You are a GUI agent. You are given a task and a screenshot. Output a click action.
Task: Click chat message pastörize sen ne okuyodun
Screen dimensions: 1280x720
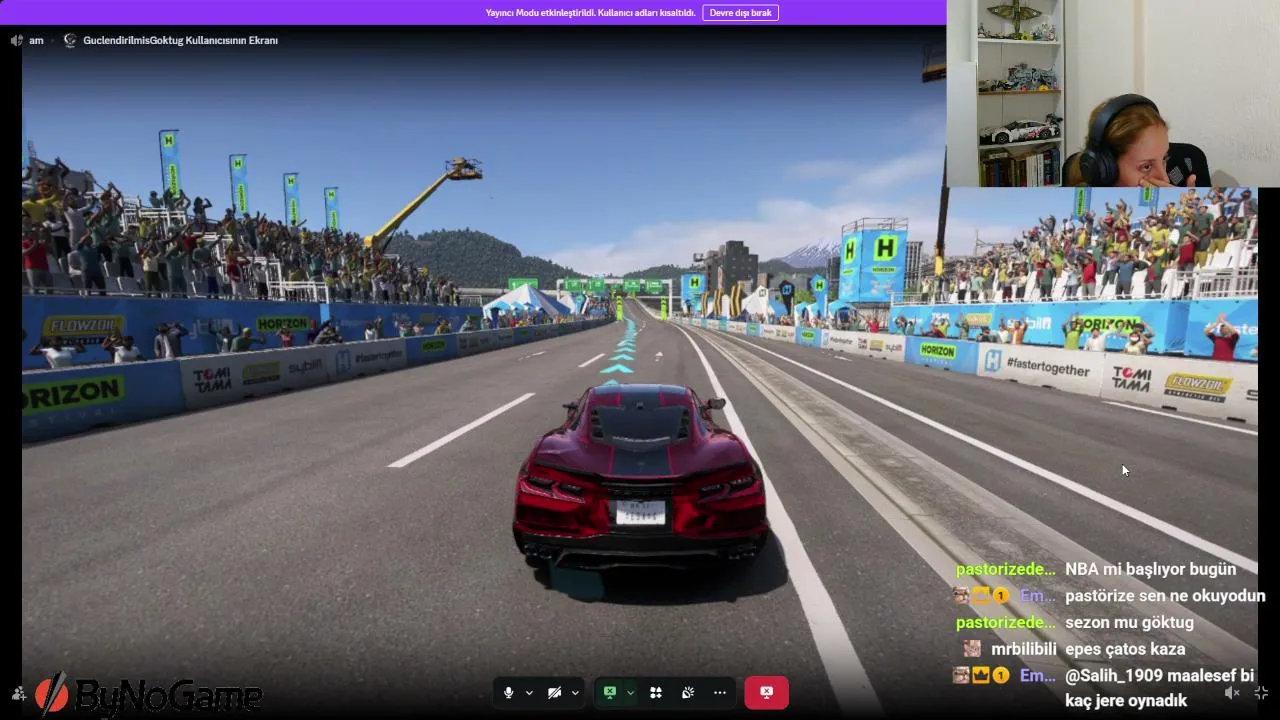tap(1165, 596)
